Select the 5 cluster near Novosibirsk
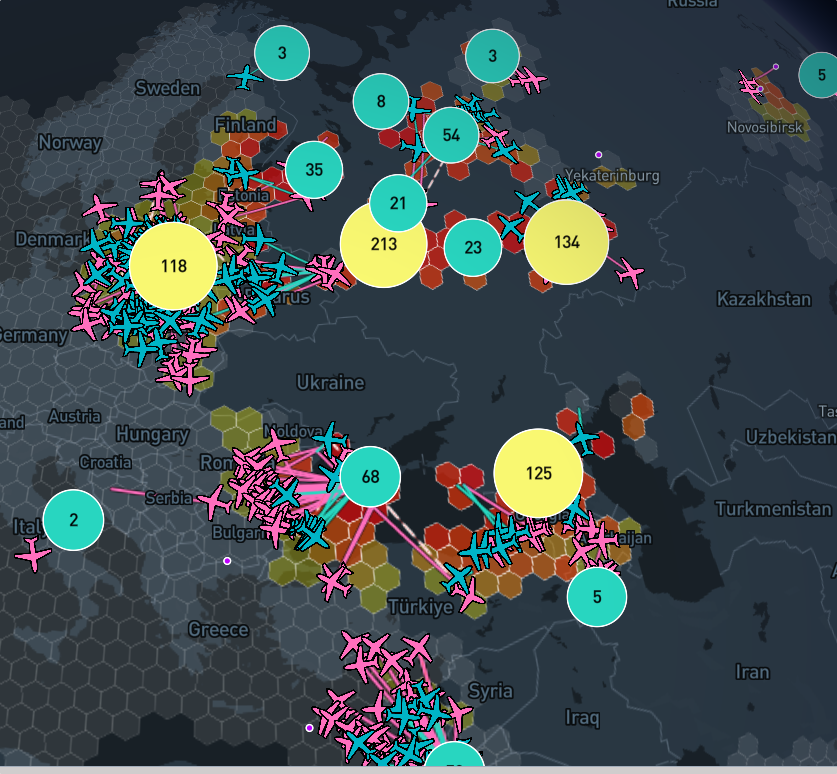The image size is (837, 774). [x=820, y=75]
